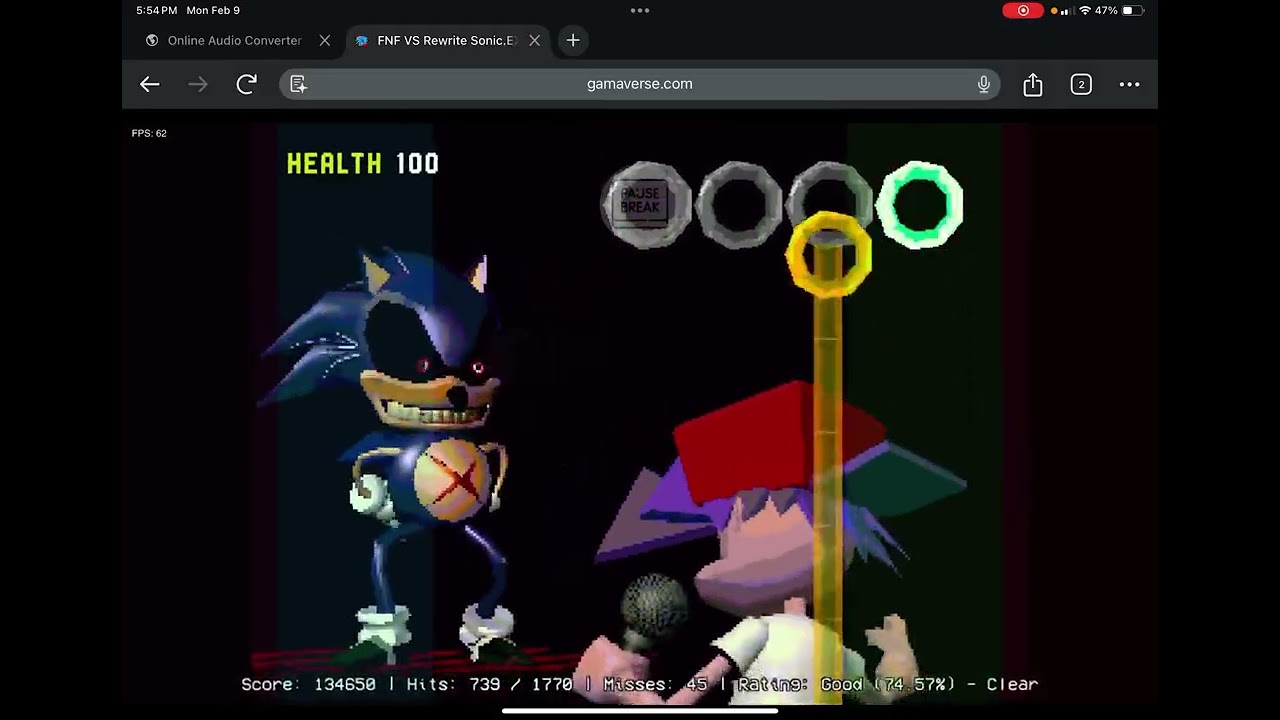Open the browser three-dot more menu
1280x720 pixels.
pyautogui.click(x=1129, y=85)
